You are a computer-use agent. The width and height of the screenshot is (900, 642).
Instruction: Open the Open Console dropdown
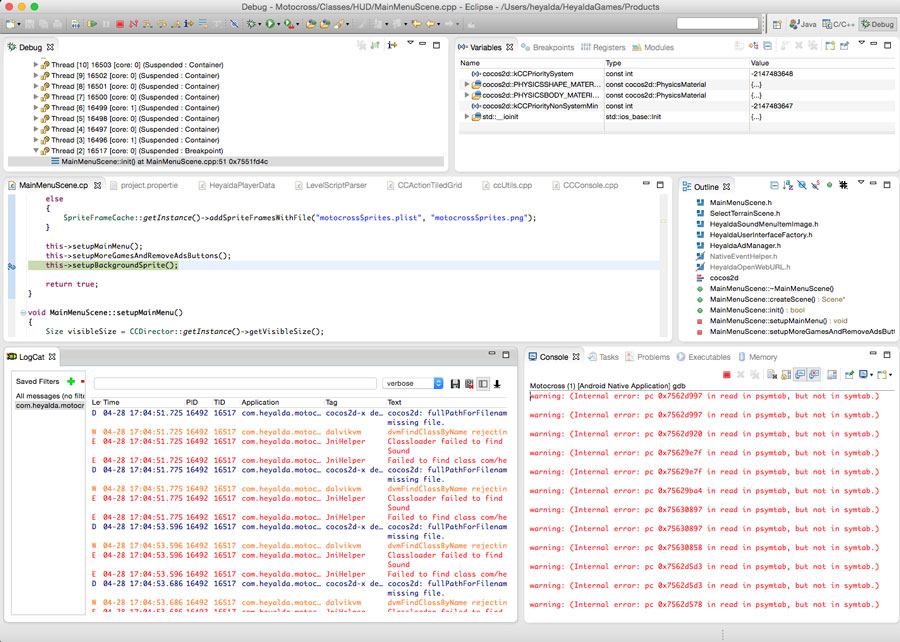(x=890, y=375)
